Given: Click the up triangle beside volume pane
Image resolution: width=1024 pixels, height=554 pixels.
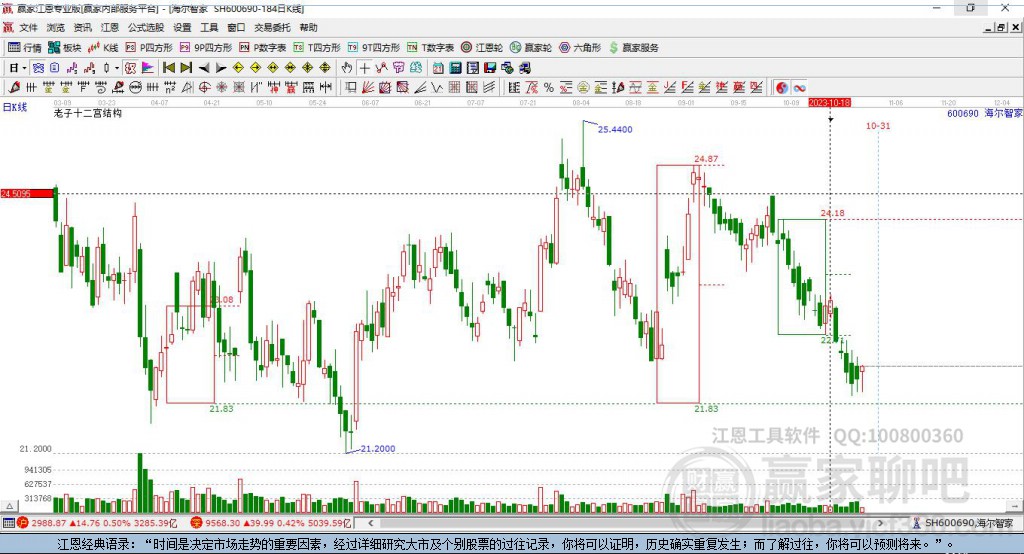Looking at the screenshot, I should pos(9,506).
